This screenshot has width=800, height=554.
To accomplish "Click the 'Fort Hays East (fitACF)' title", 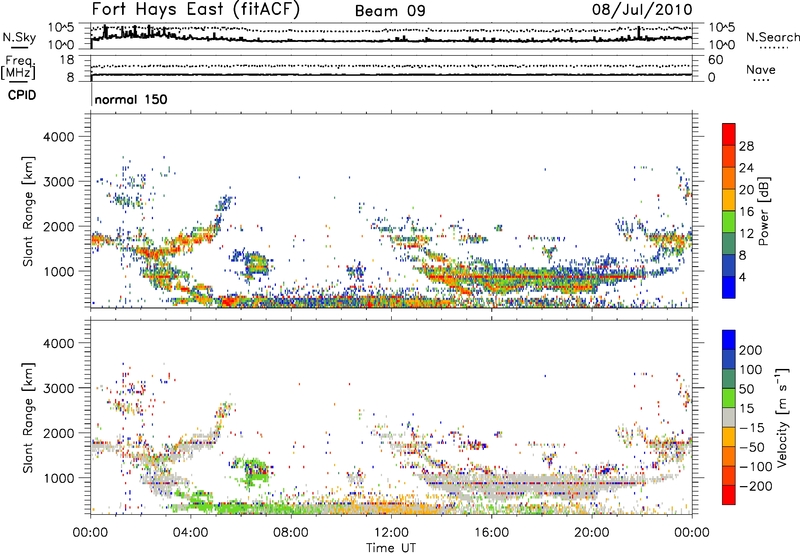I will (196, 10).
